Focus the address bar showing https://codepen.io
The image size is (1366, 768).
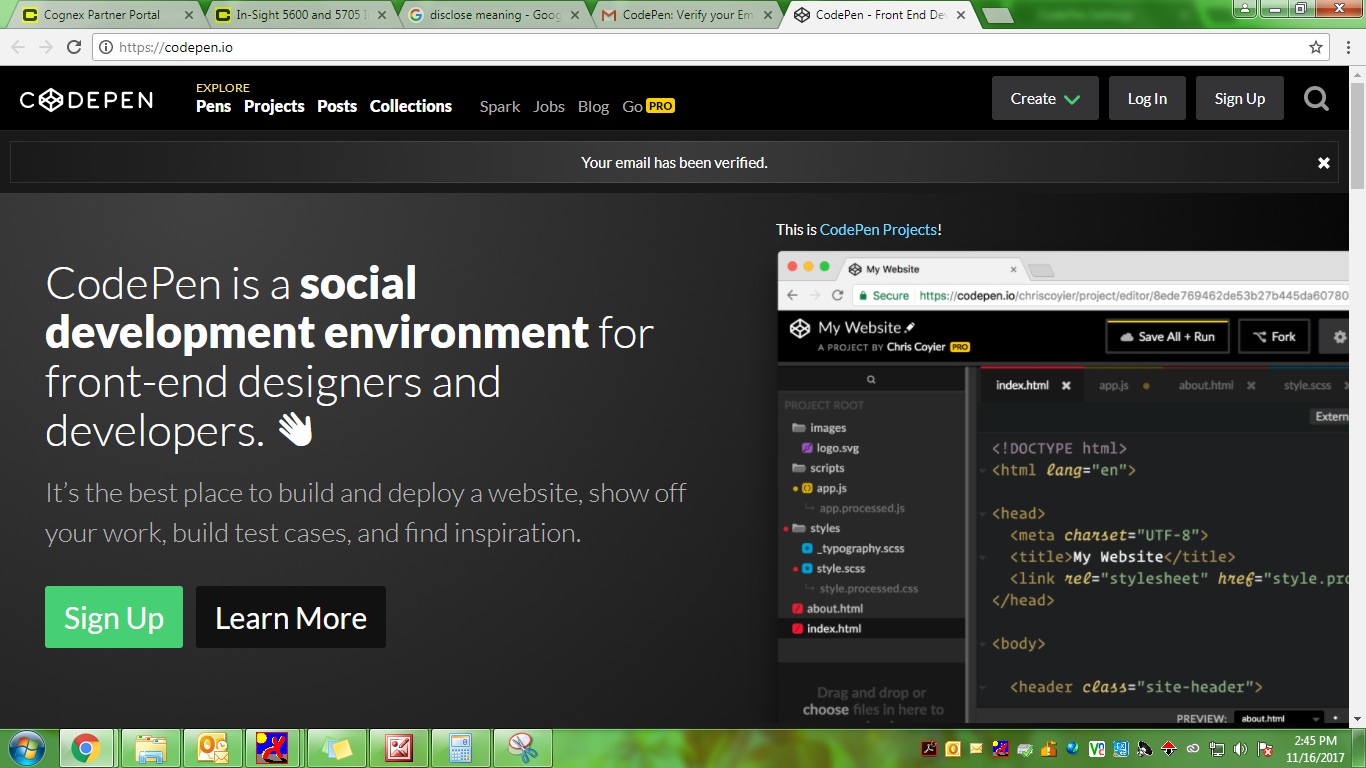pyautogui.click(x=700, y=47)
